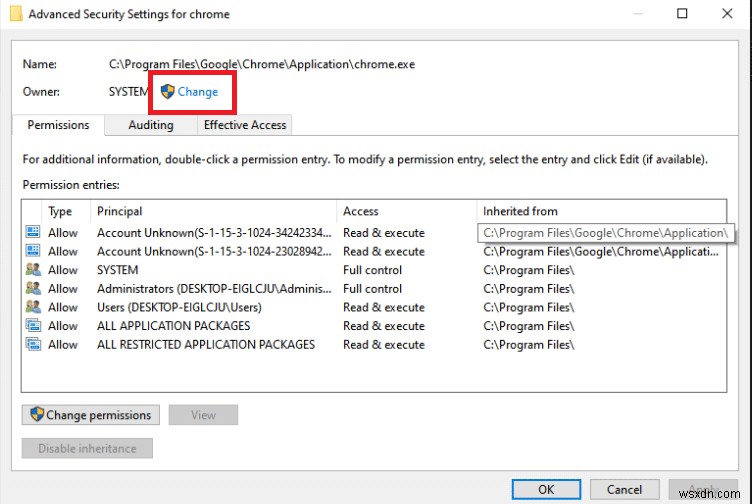Click Full control in the SYSTEM row
This screenshot has height=504, width=752.
[373, 270]
